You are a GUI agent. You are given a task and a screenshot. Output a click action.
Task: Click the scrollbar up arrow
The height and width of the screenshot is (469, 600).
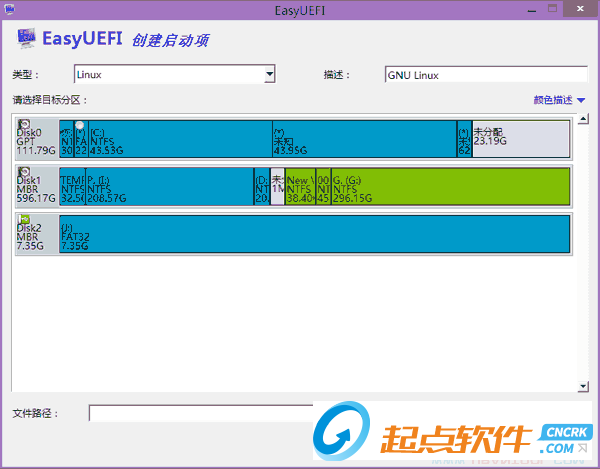583,119
